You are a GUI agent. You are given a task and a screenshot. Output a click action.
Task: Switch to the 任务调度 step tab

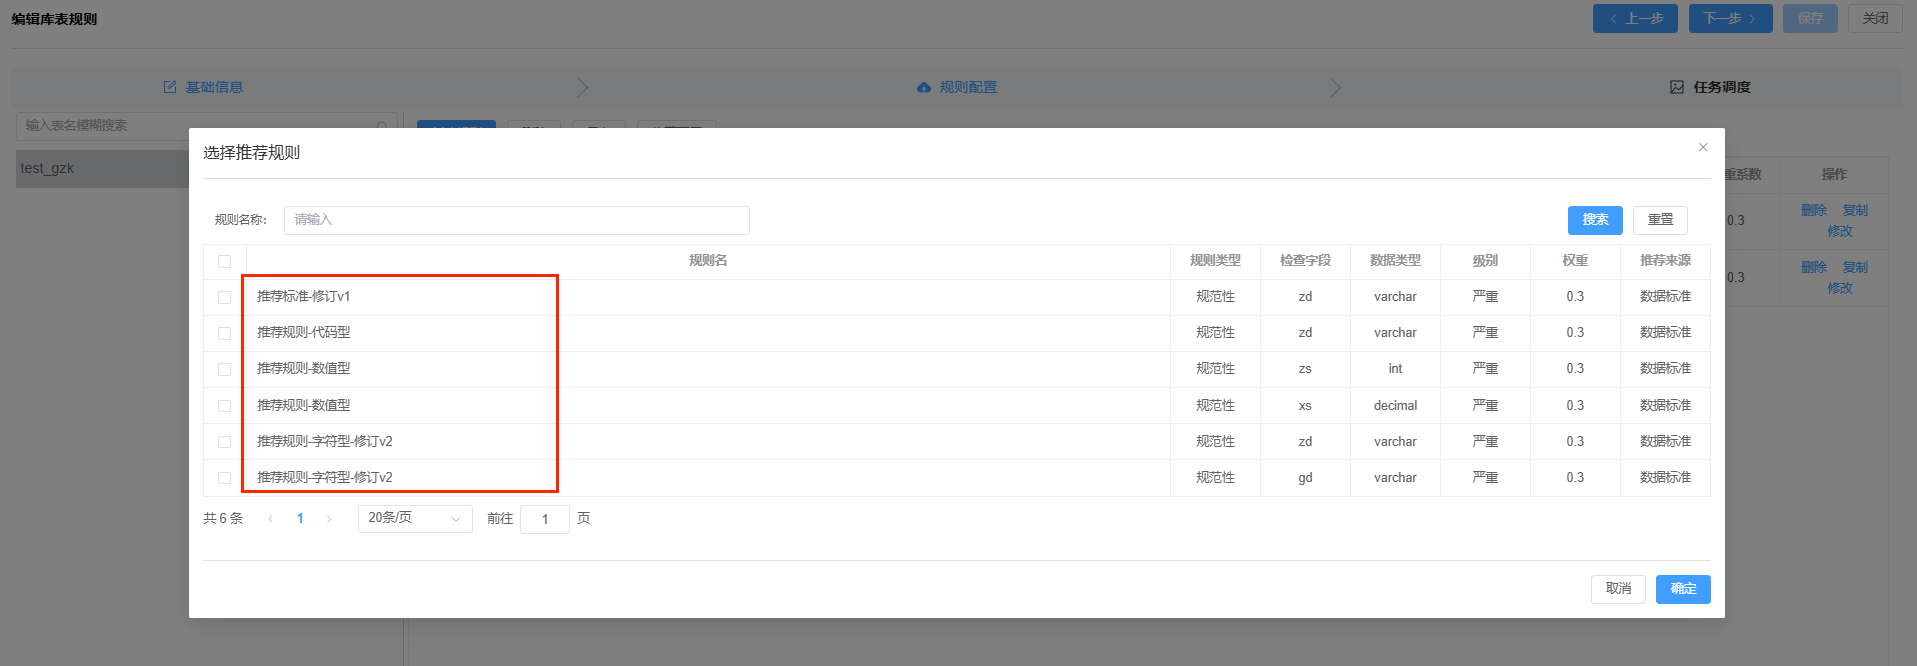[x=1721, y=88]
